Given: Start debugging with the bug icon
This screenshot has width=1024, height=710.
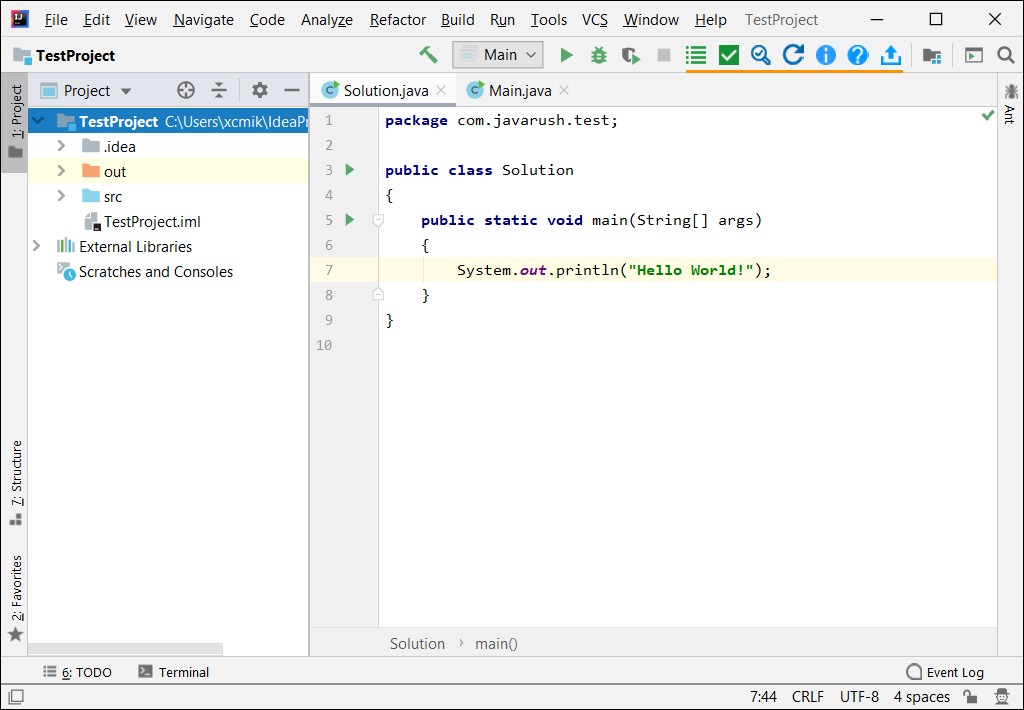Looking at the screenshot, I should tap(598, 56).
